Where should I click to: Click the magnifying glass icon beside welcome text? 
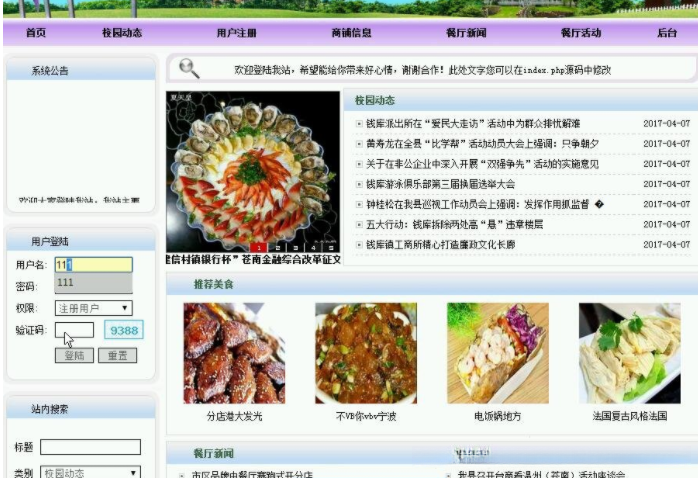[189, 69]
